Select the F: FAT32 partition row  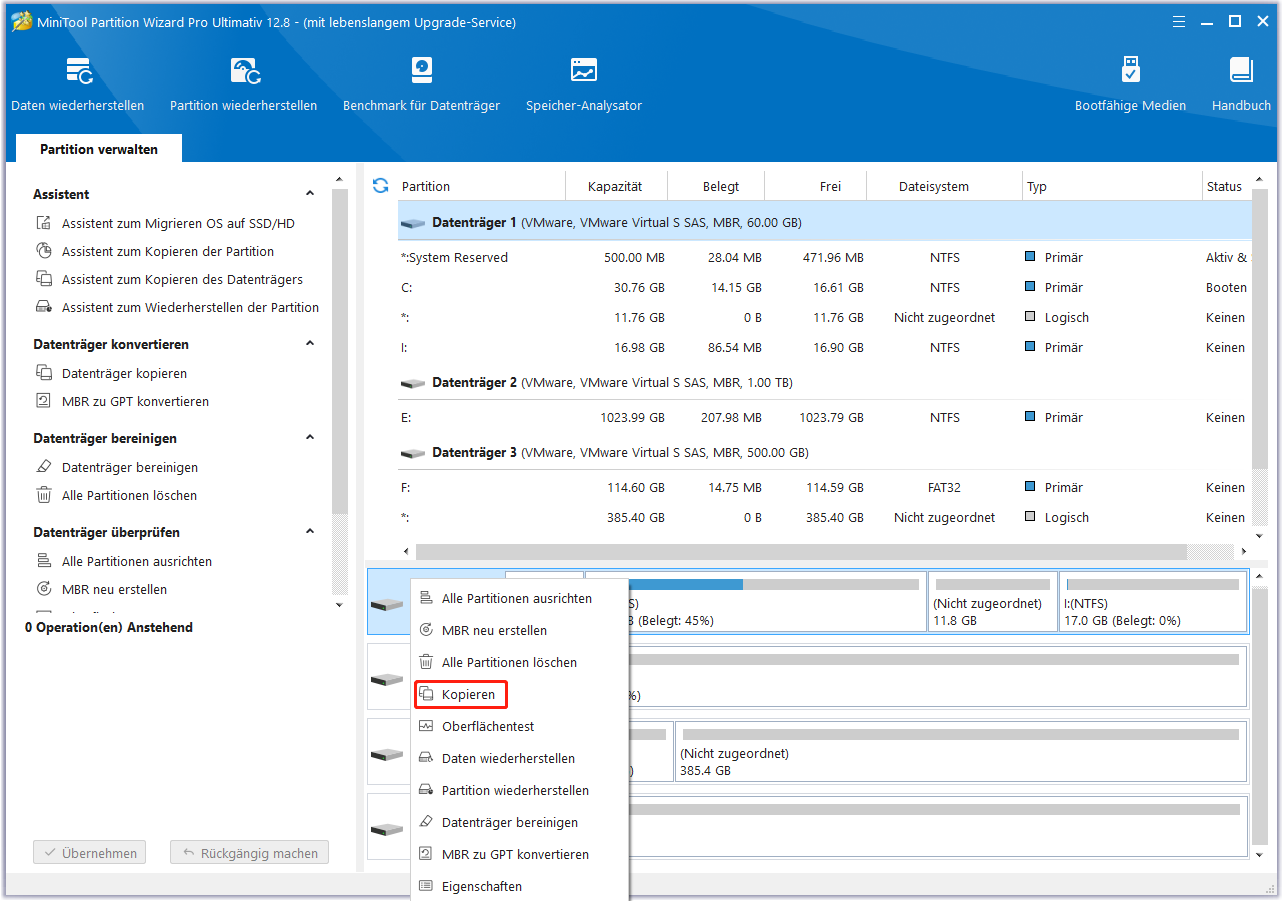tap(825, 488)
